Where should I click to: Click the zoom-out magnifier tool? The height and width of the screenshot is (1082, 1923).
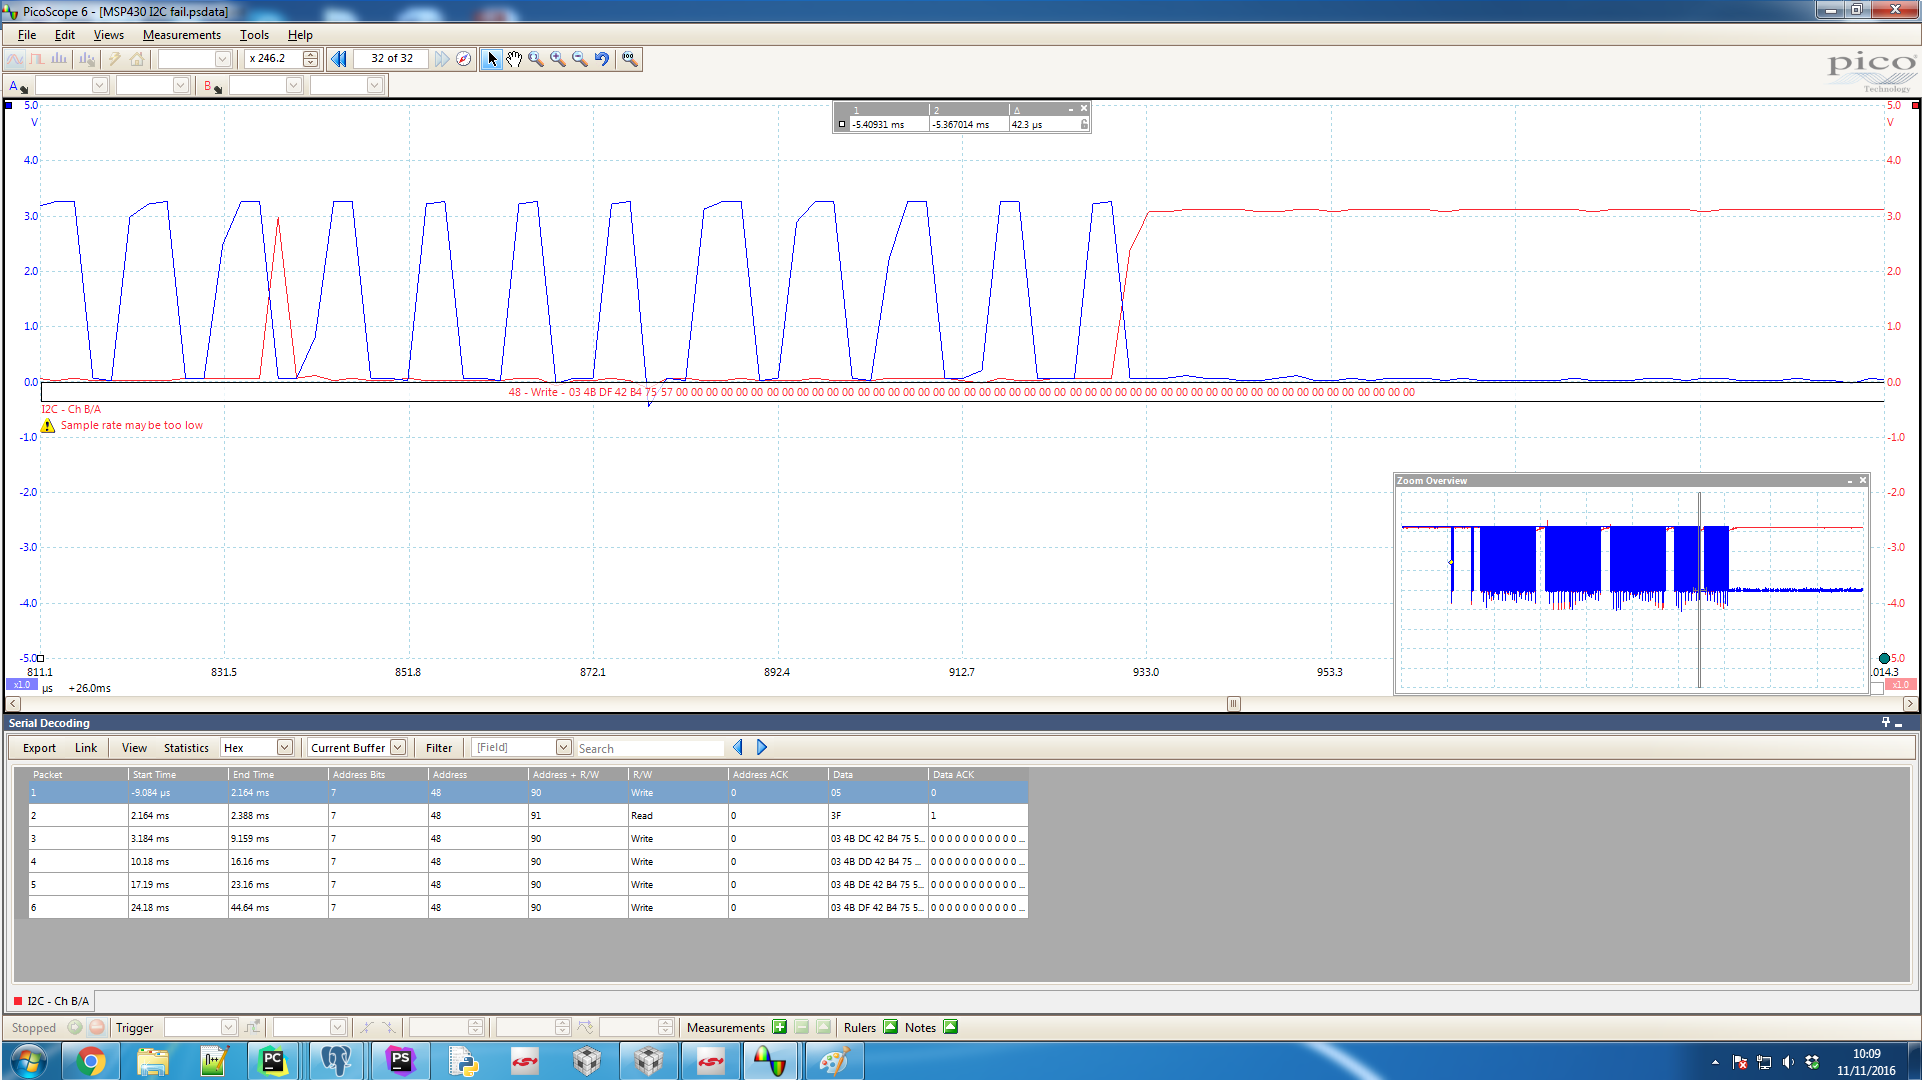[580, 59]
